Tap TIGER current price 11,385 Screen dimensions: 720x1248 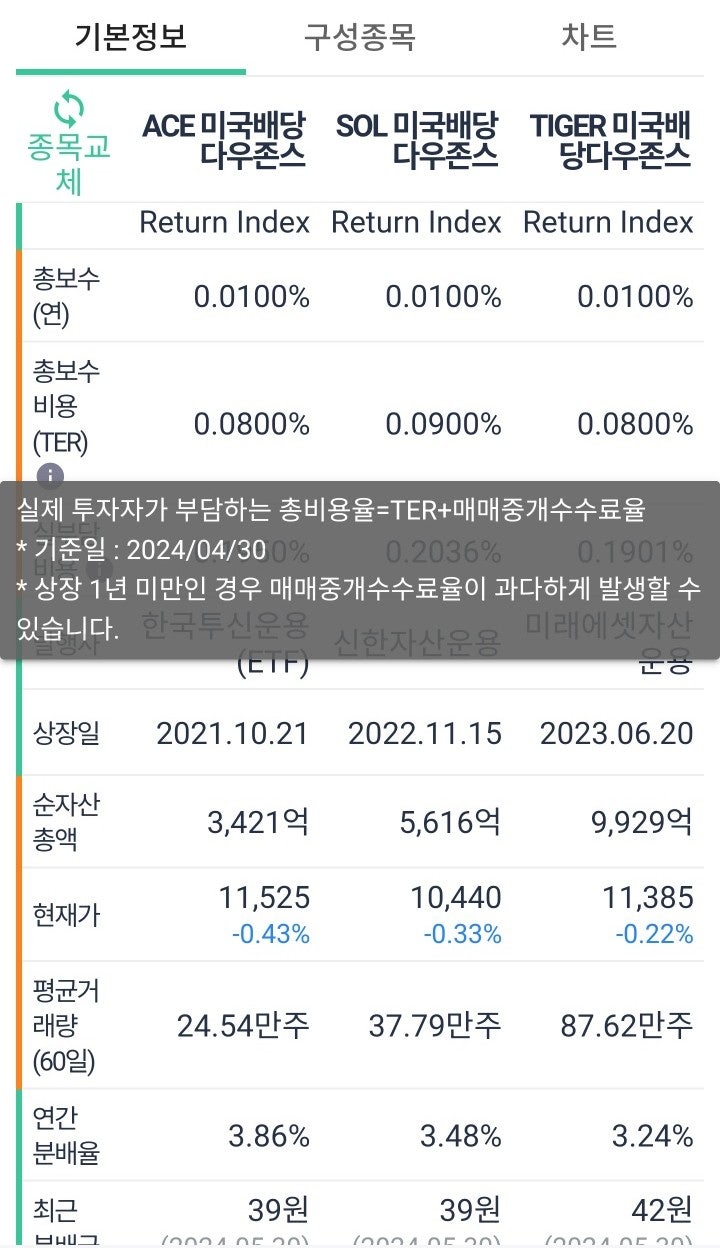(x=647, y=898)
